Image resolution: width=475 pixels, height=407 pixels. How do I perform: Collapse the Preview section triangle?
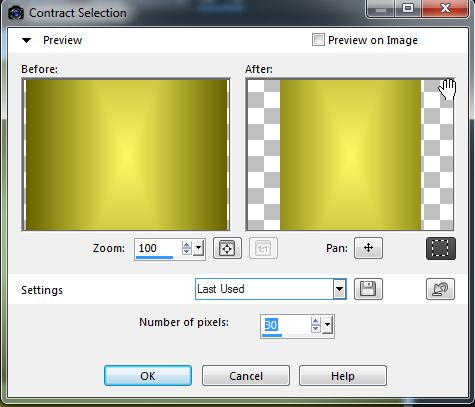[26, 41]
